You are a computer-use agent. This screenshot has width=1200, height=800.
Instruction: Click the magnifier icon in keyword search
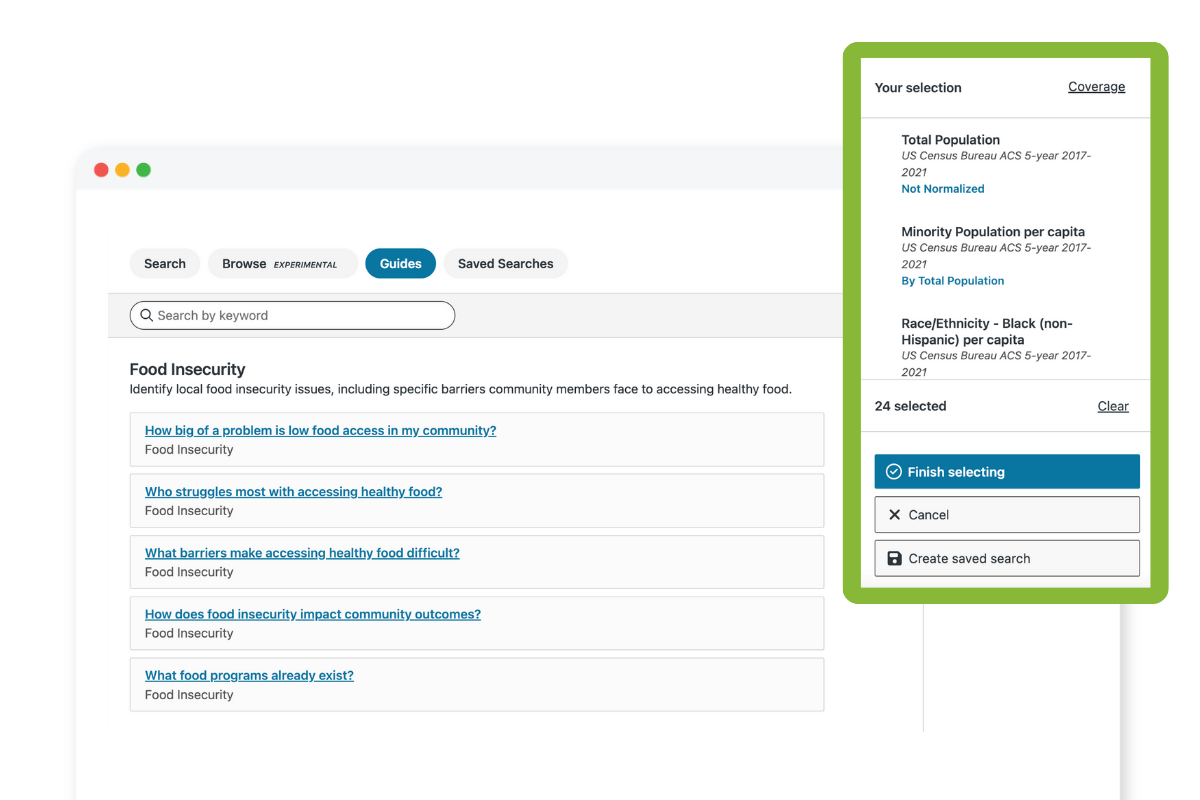click(147, 315)
